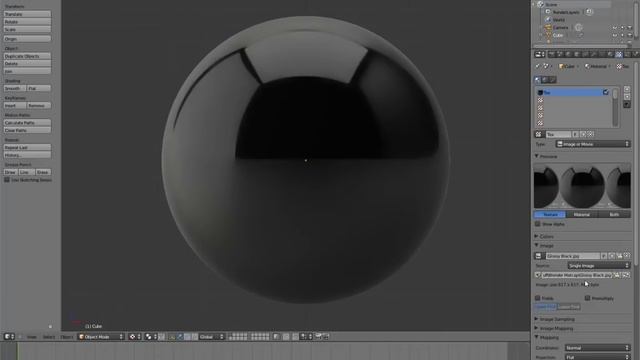640x360 pixels.
Task: Show Material preview
Action: (x=582, y=214)
